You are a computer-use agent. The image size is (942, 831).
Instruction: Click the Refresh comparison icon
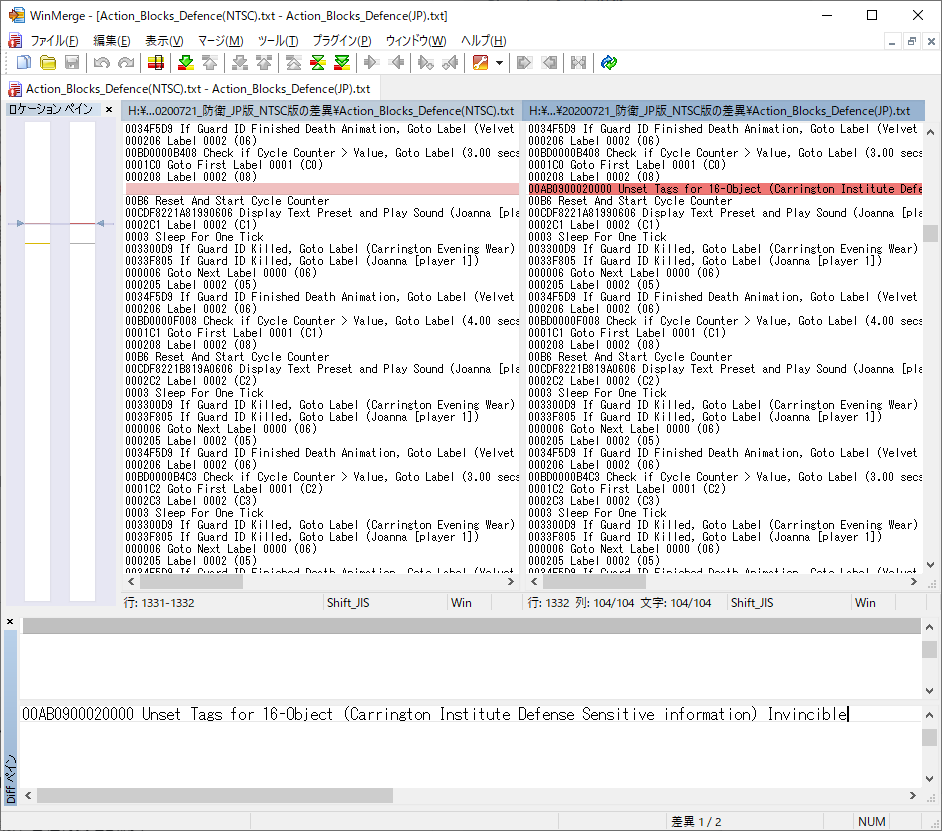tap(608, 63)
